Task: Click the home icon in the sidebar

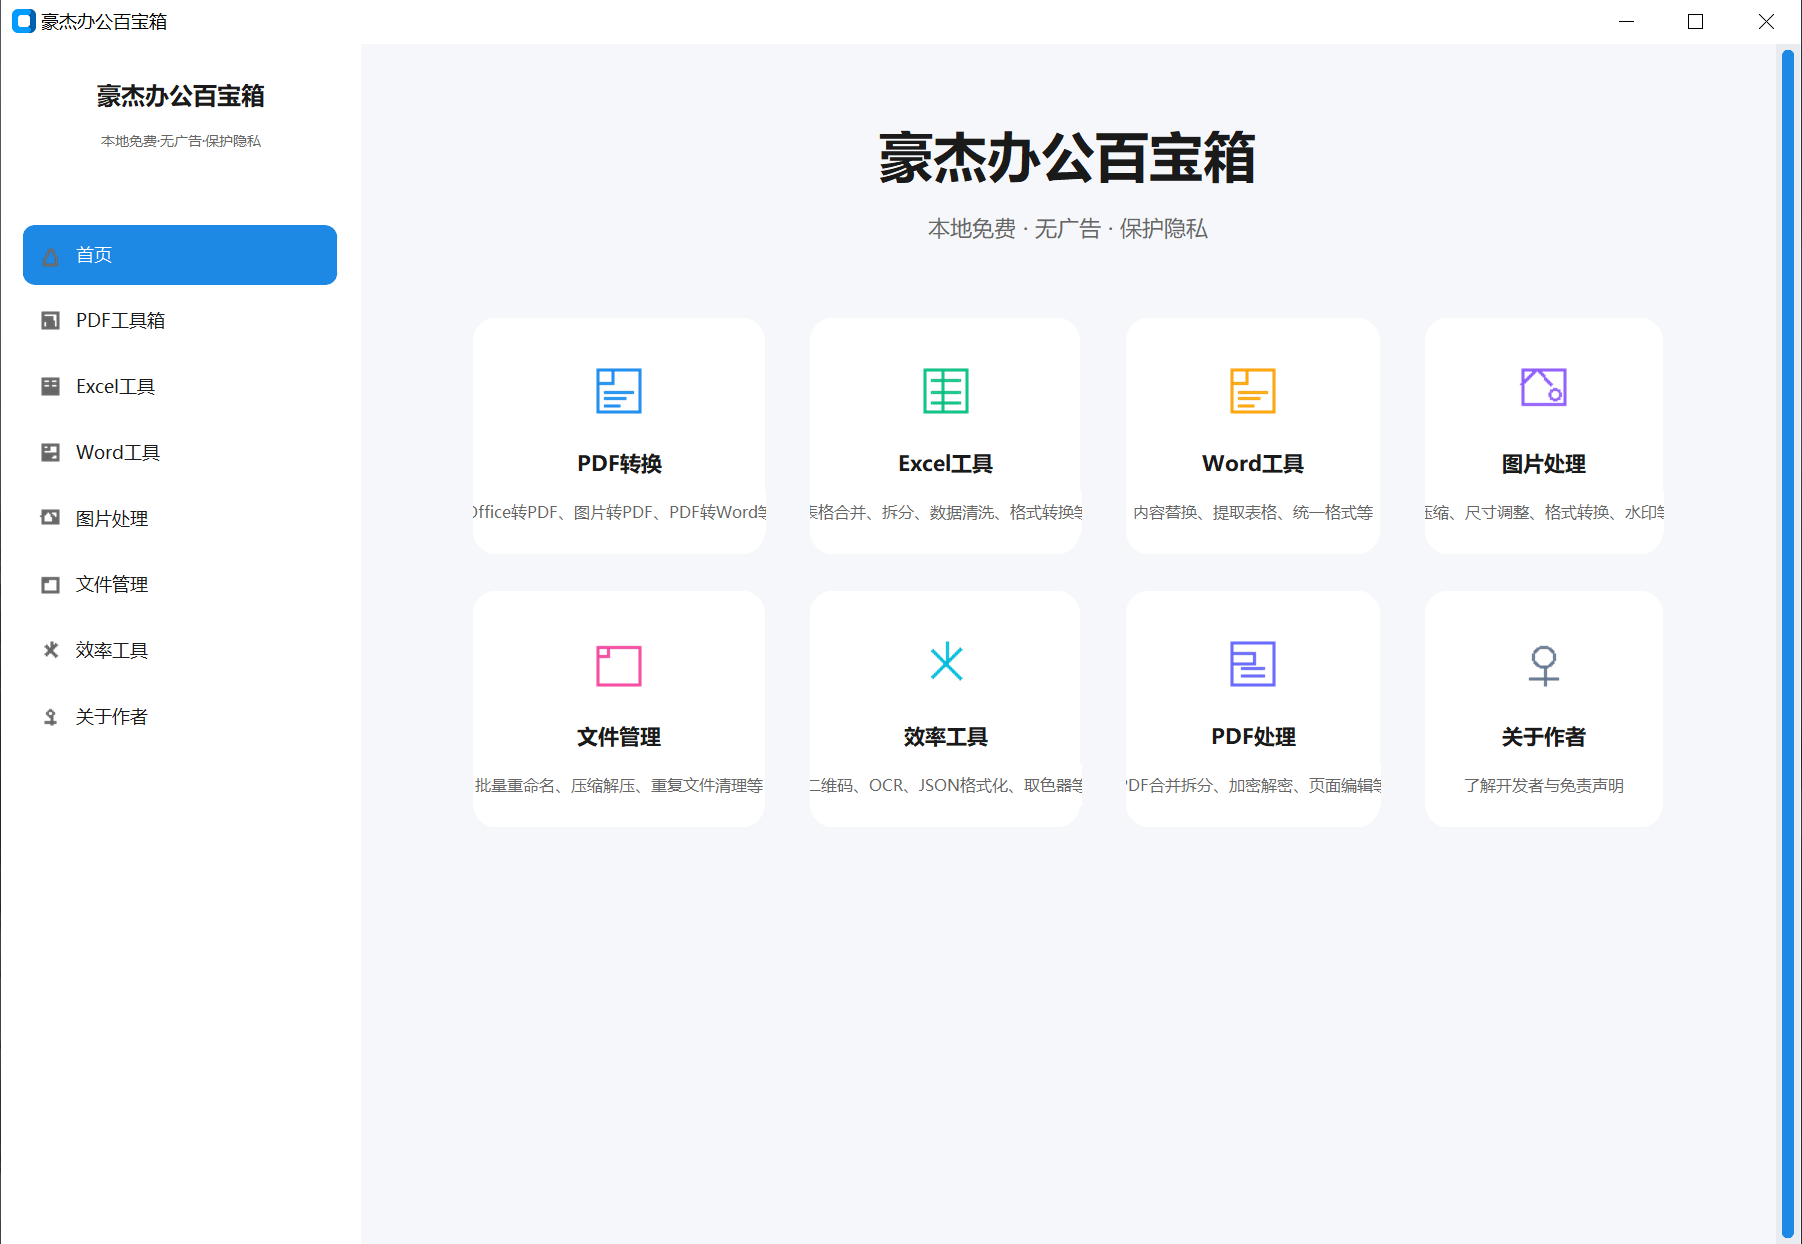Action: (50, 256)
